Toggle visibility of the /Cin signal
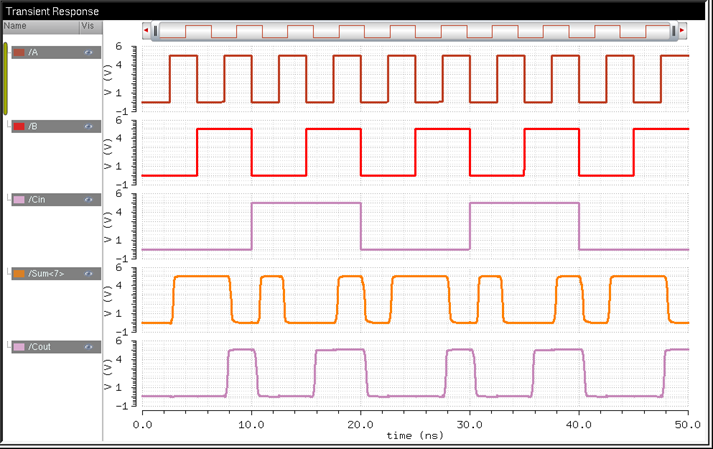This screenshot has height=449, width=713. (x=89, y=200)
